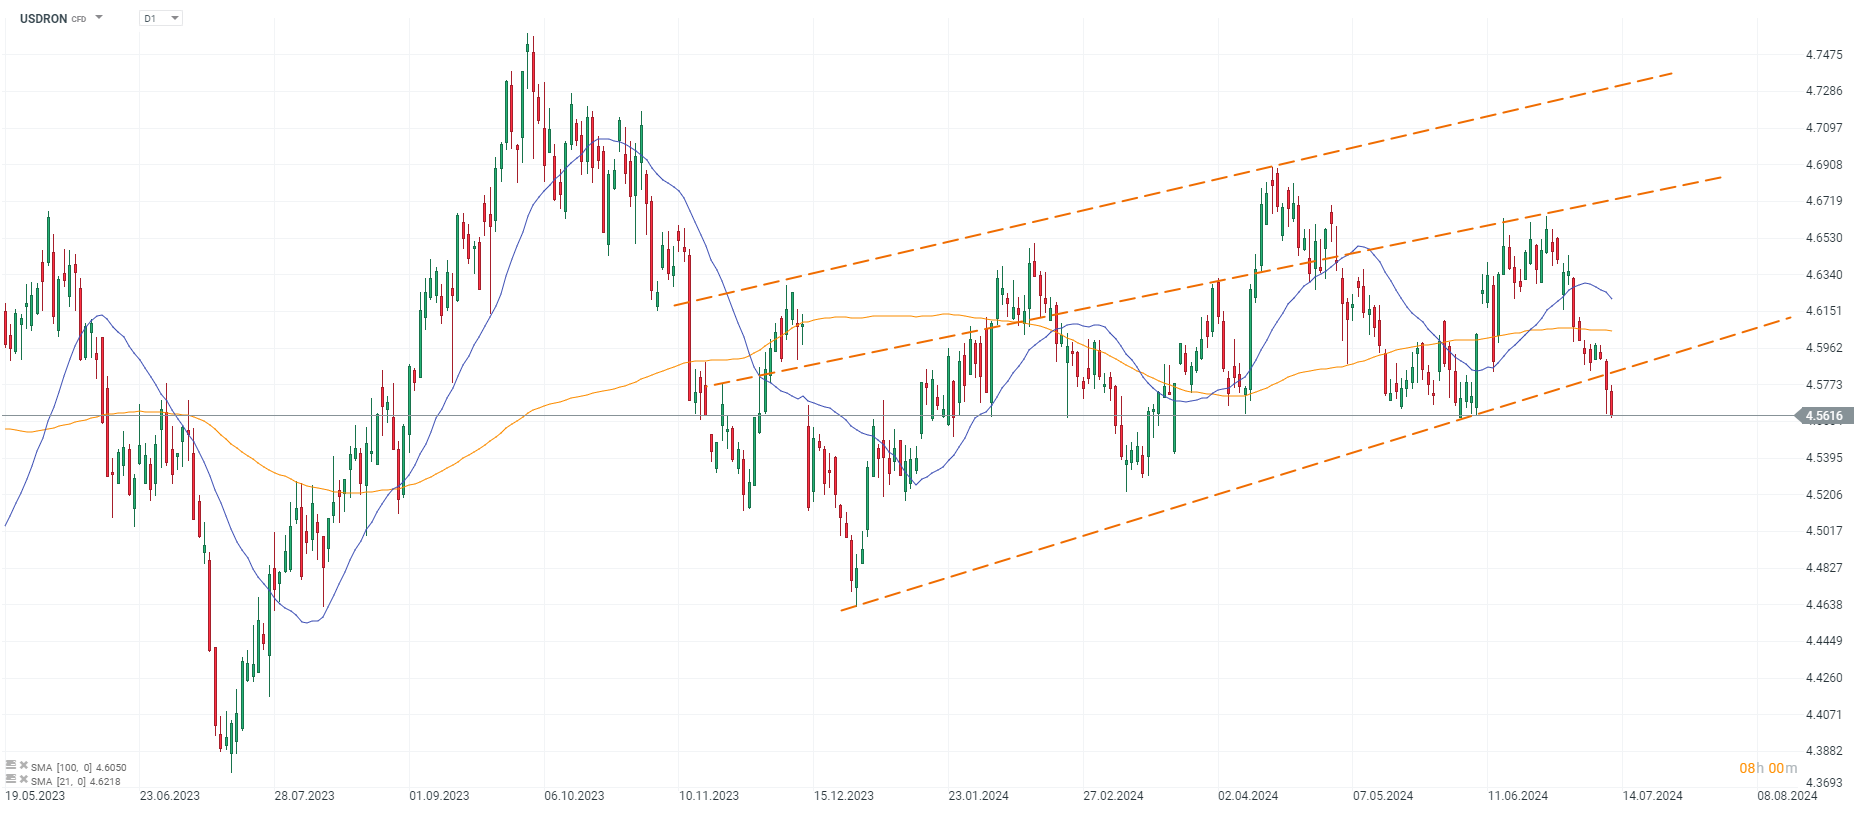The image size is (1866, 813).
Task: Click the 4.6530 price axis label
Action: (1824, 238)
